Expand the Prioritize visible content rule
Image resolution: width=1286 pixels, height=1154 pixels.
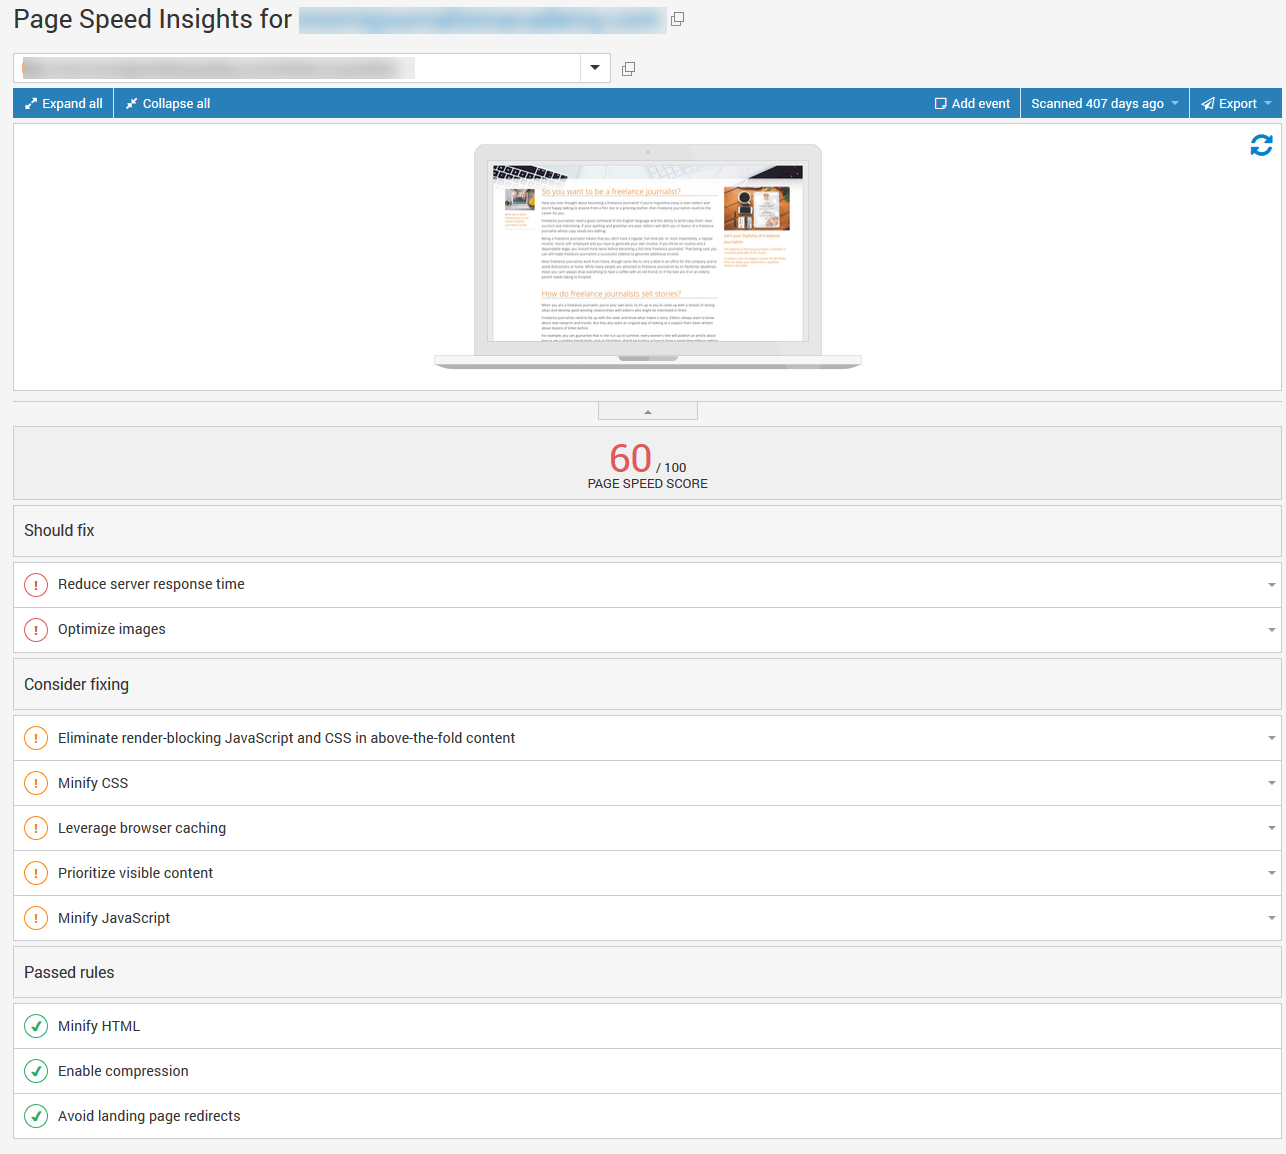pos(1271,873)
